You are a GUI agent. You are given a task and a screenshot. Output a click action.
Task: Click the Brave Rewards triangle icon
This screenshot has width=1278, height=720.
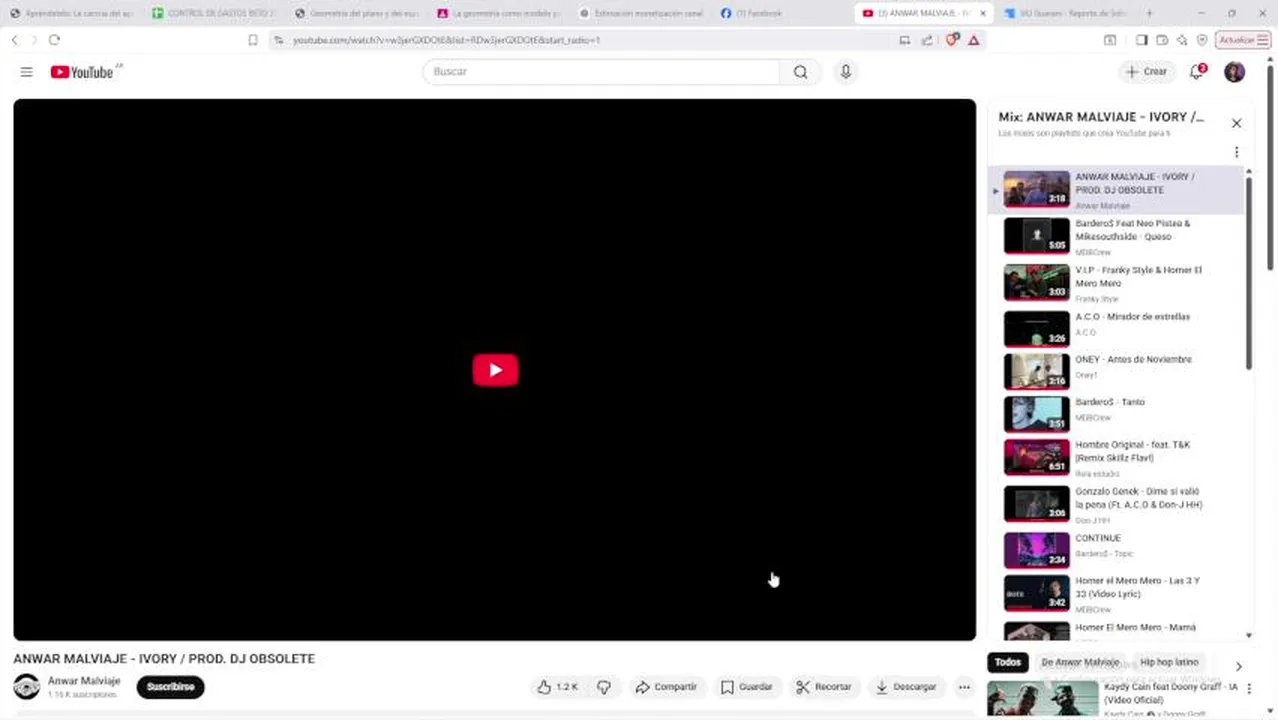(x=973, y=40)
